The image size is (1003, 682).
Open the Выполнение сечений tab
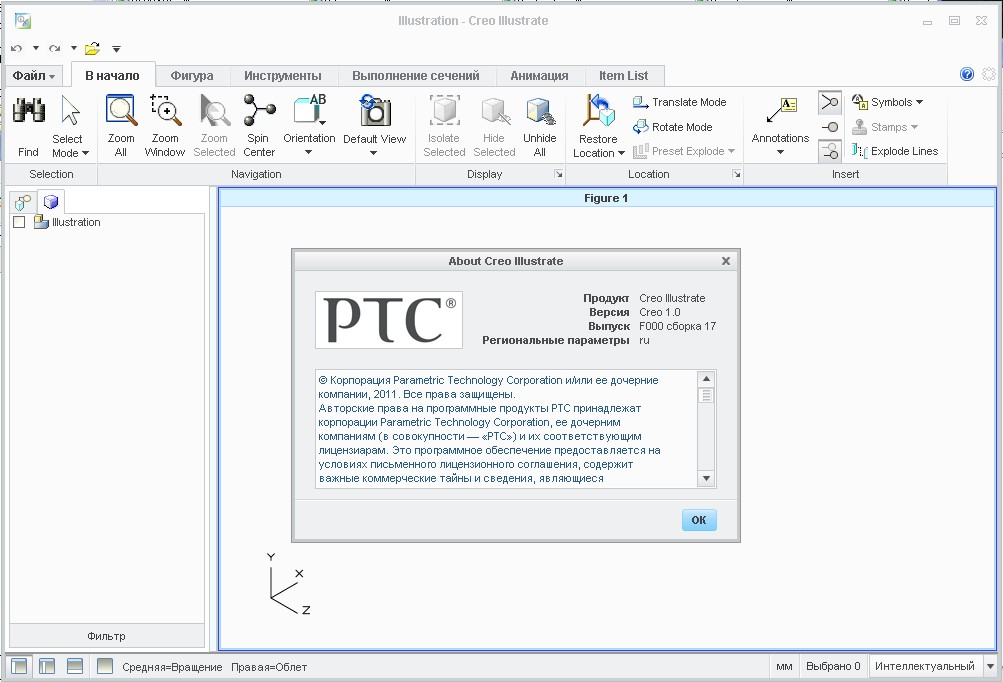(x=416, y=75)
